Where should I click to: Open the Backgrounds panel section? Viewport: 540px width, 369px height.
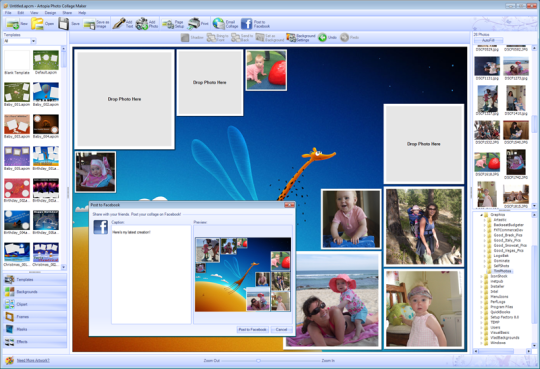click(x=35, y=292)
